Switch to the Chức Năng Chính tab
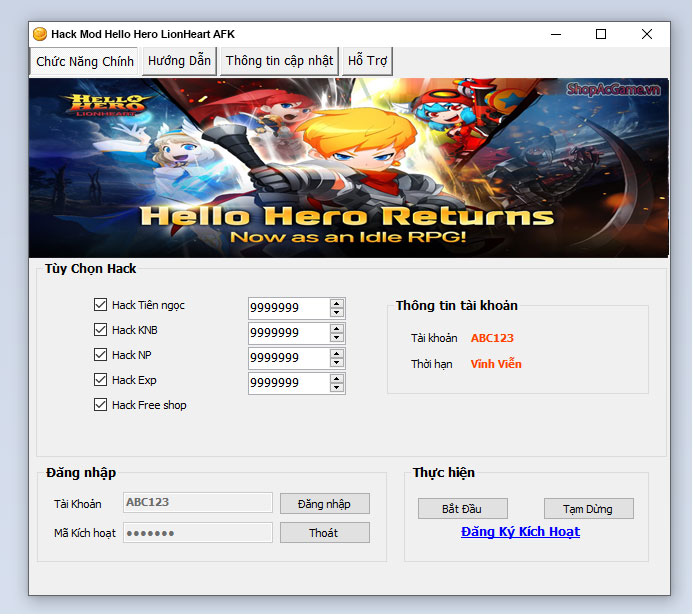The image size is (693, 616). pos(85,61)
